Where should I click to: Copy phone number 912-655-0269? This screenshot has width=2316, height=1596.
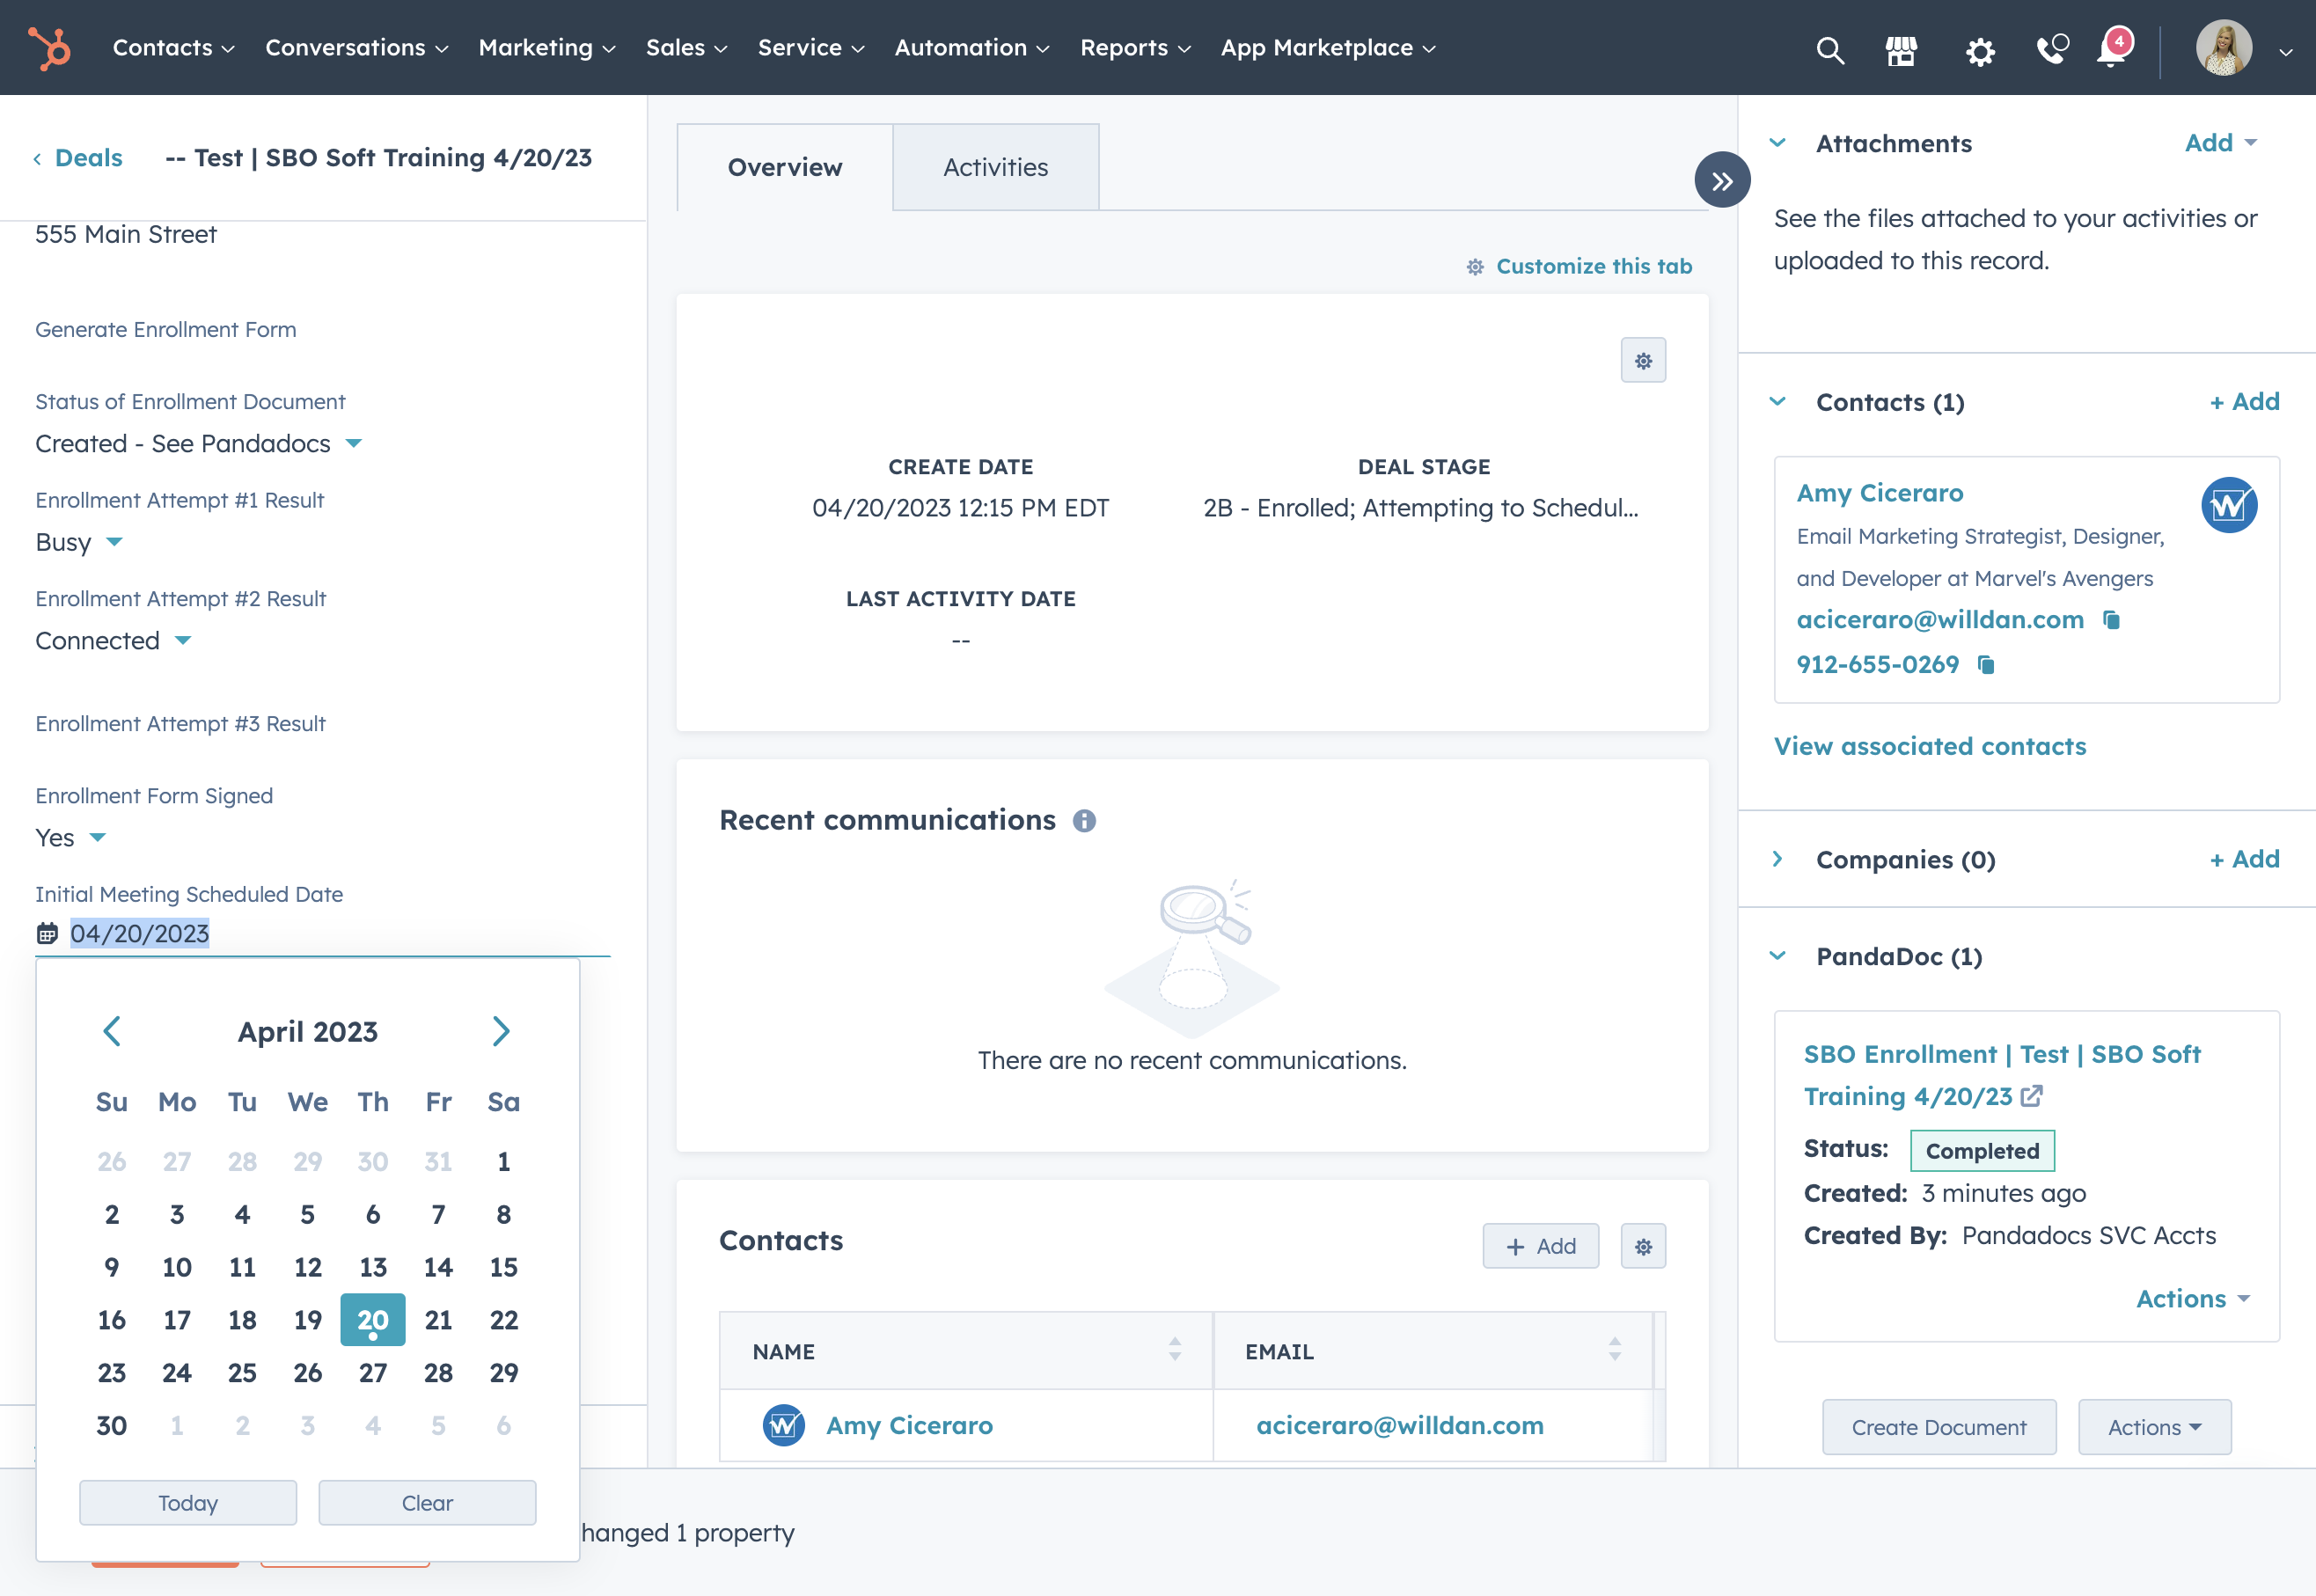click(1986, 665)
